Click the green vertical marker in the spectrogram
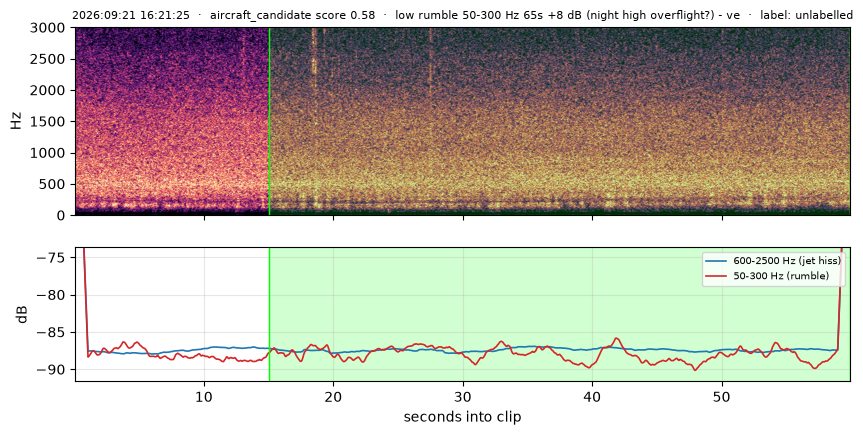Image resolution: width=863 pixels, height=435 pixels. coord(269,121)
